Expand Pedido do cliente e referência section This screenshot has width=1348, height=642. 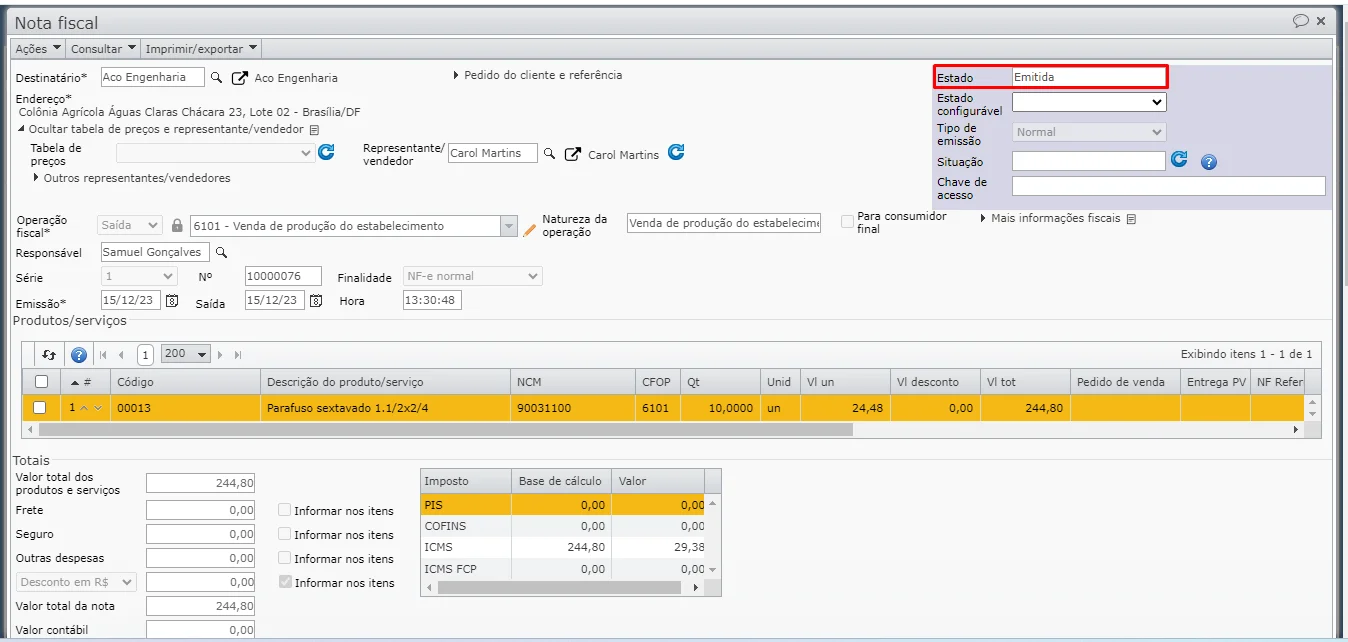(537, 75)
